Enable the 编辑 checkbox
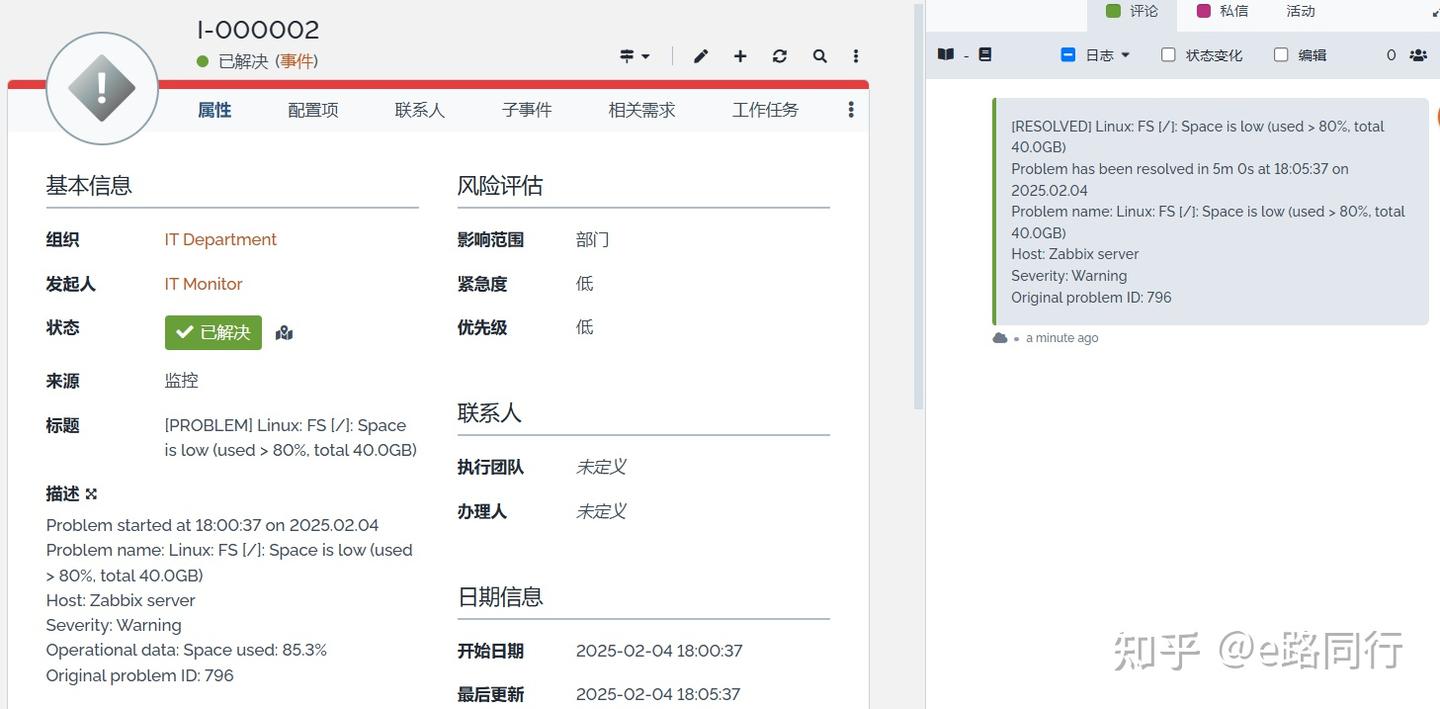 click(x=1281, y=55)
